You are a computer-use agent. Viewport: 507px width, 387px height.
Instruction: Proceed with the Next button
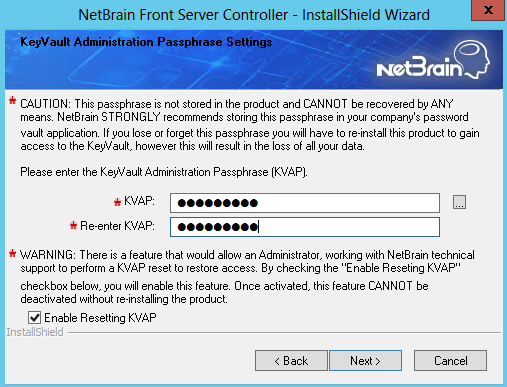[365, 360]
